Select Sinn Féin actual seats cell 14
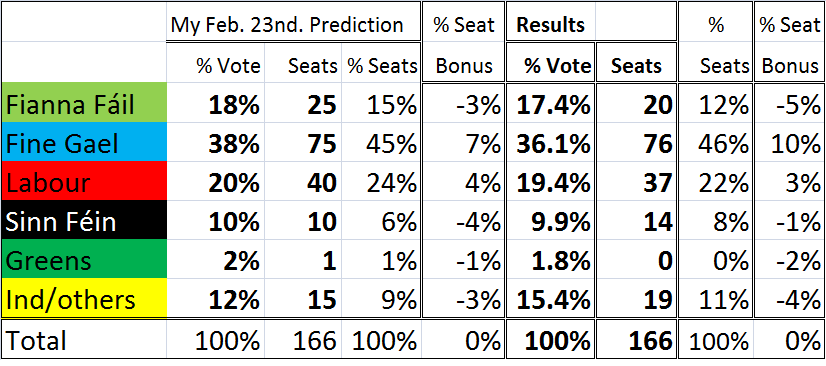Viewport: 826px width, 366px height. pos(636,219)
